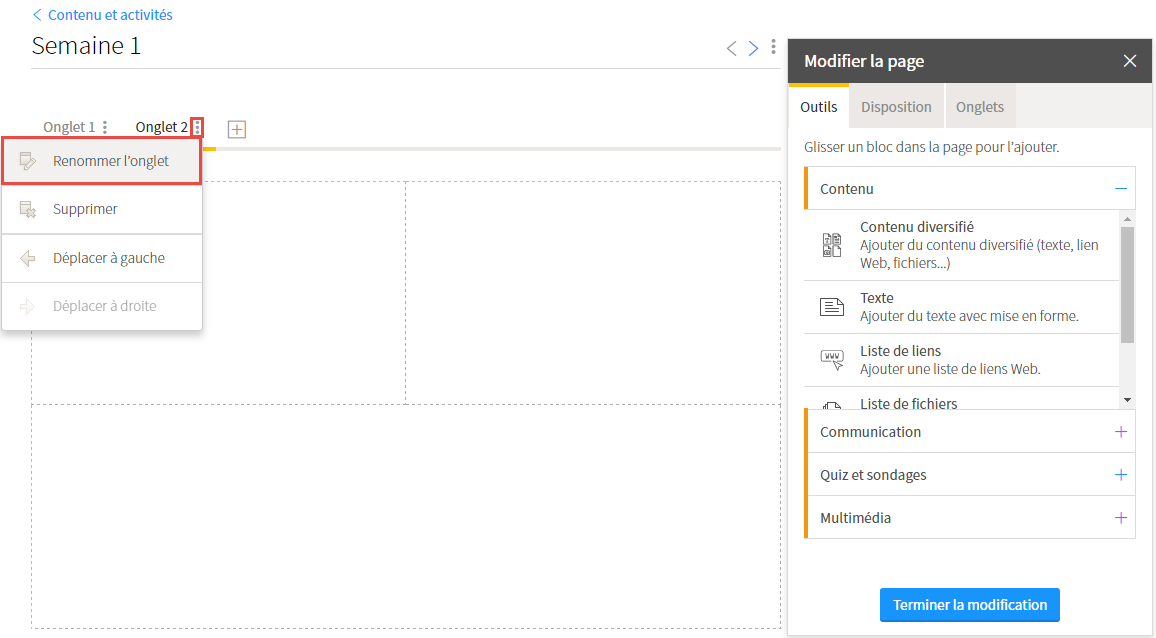Click the Quiz et sondages heading
1156x638 pixels.
pos(873,475)
